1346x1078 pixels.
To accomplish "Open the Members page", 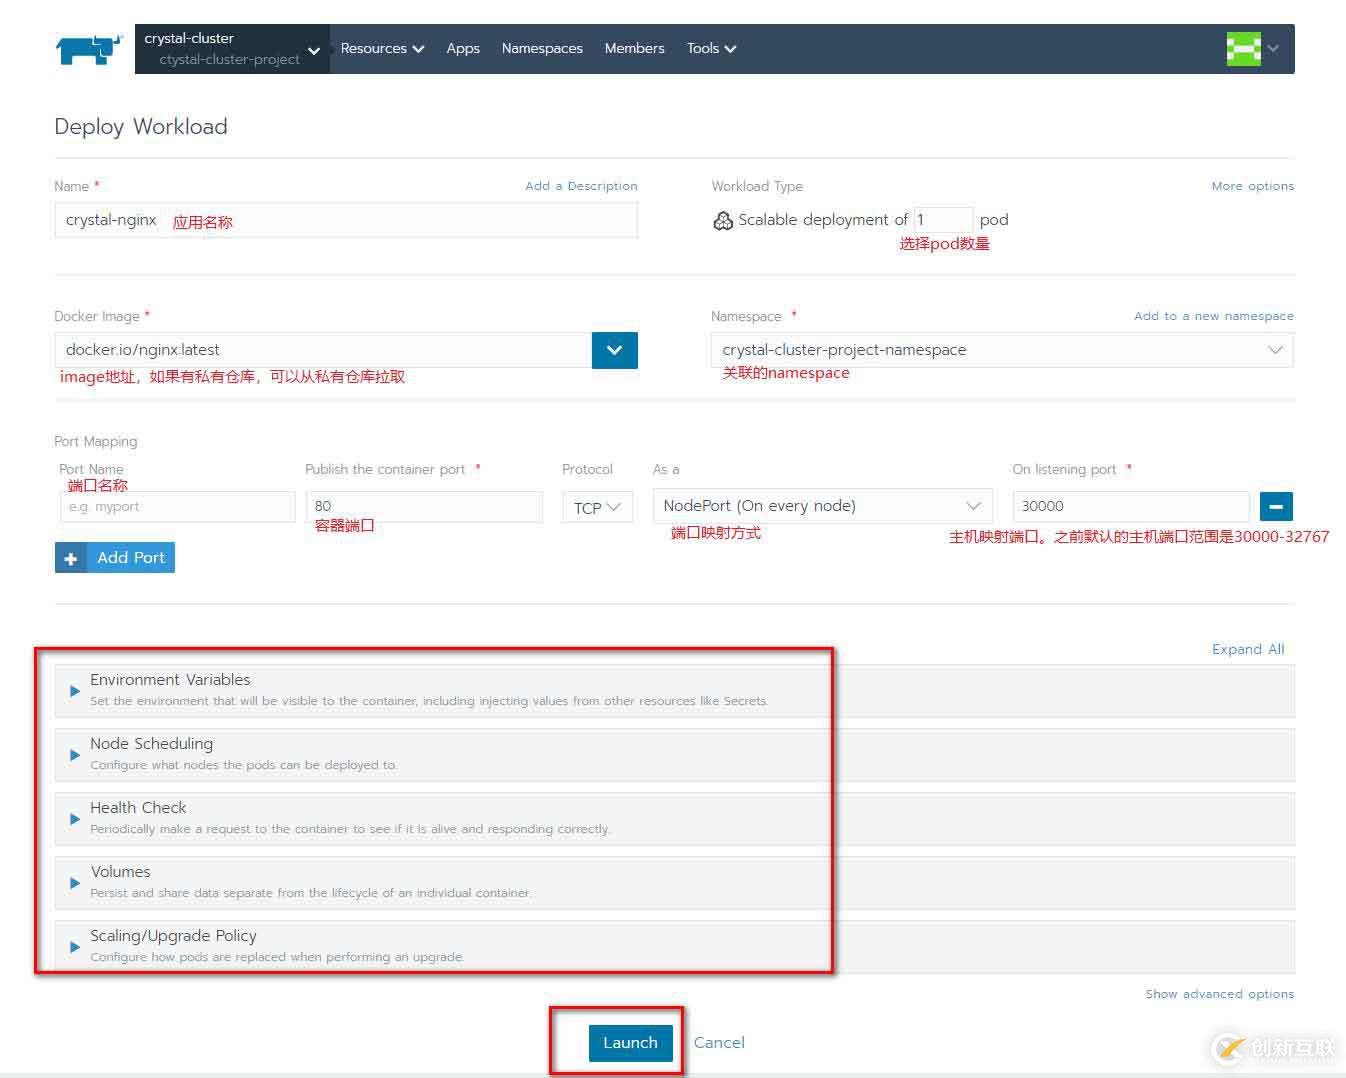I will [x=634, y=48].
